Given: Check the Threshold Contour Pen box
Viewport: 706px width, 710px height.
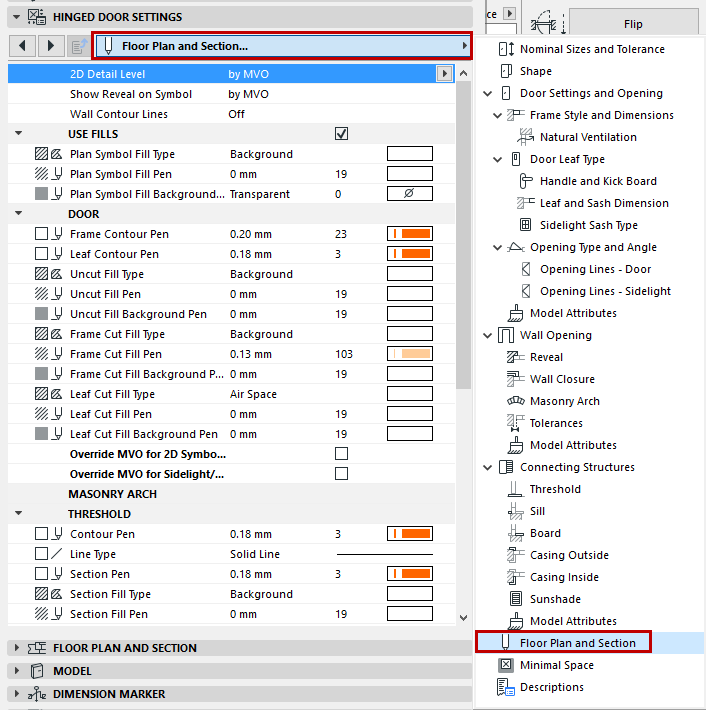Looking at the screenshot, I should click(41, 534).
